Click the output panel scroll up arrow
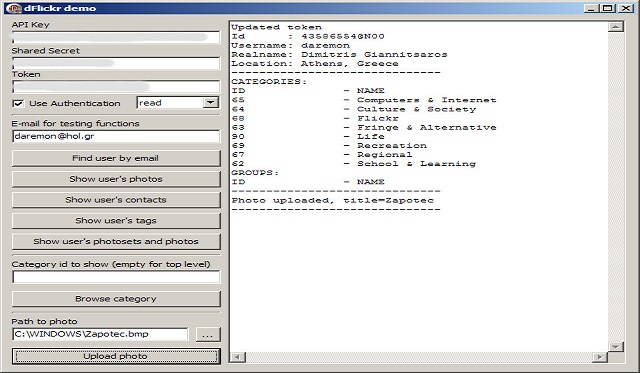 pos(616,27)
